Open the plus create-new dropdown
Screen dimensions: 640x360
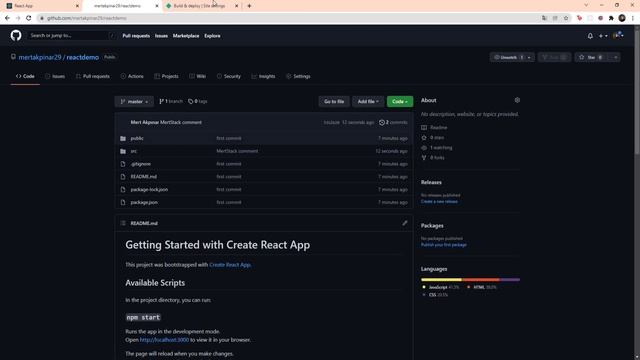coord(603,36)
